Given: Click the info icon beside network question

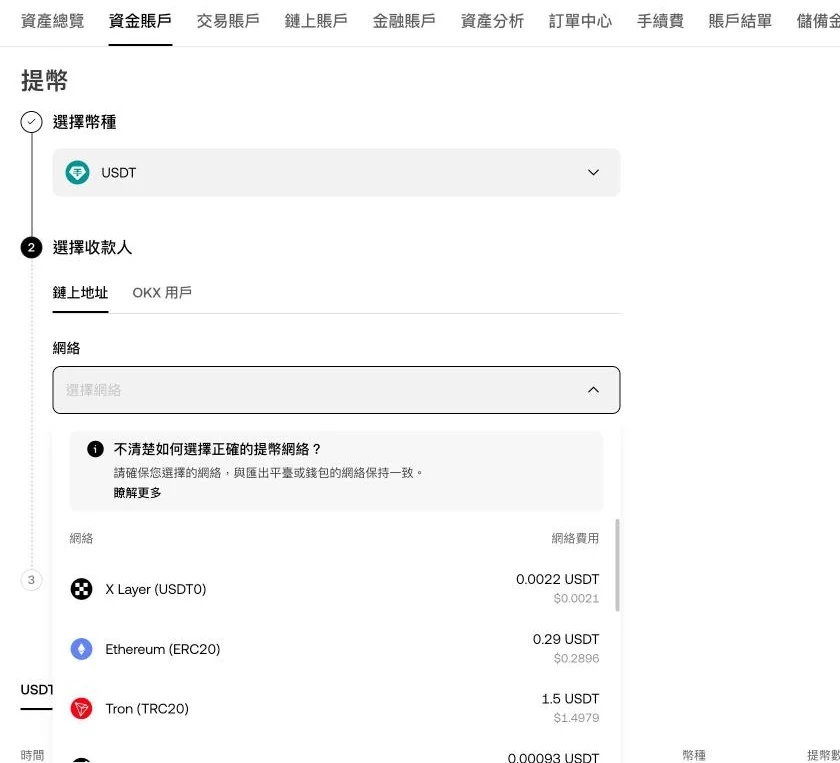Looking at the screenshot, I should pyautogui.click(x=95, y=449).
